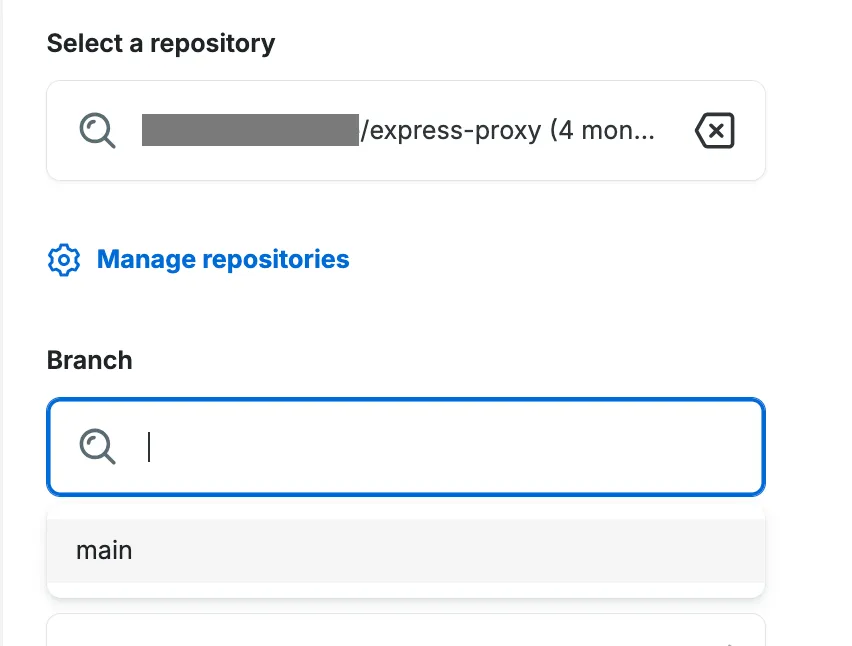
Task: Click the Select a repository heading
Action: [x=160, y=43]
